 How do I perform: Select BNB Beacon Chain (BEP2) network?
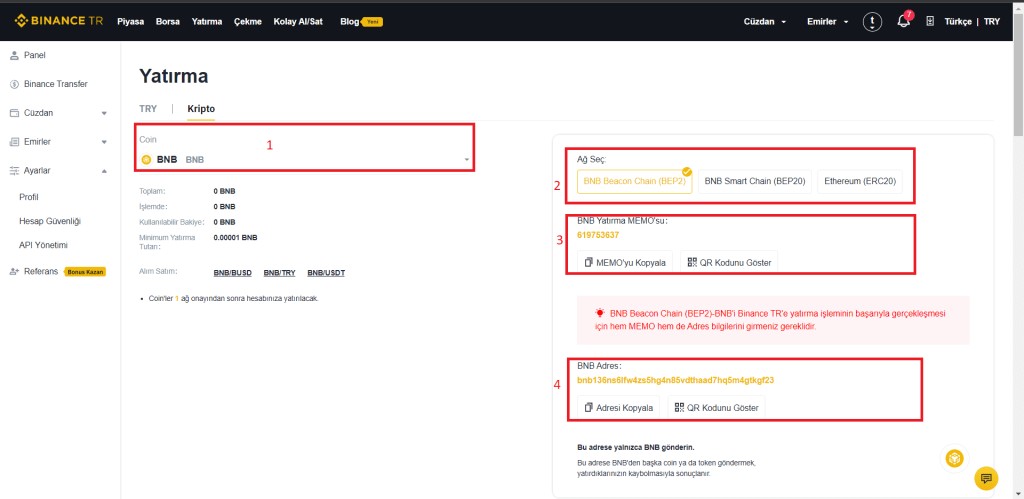point(633,181)
